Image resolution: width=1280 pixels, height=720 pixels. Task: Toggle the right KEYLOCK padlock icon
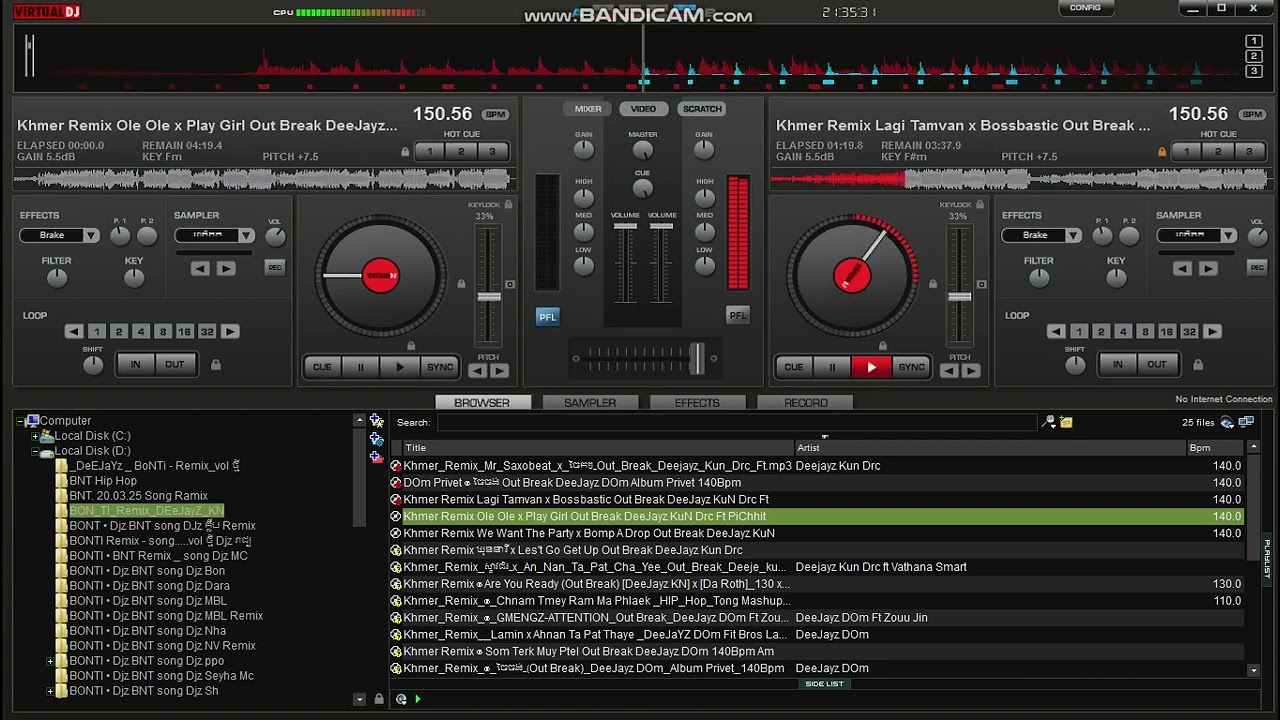(980, 205)
